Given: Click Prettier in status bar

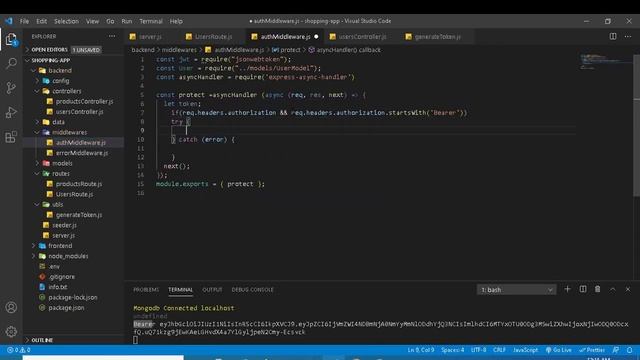Looking at the screenshot, I should (591, 350).
